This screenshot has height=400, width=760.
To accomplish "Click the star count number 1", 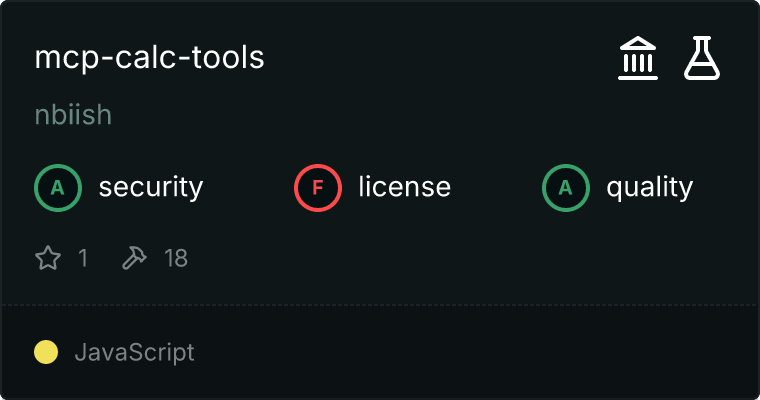I will pos(83,259).
